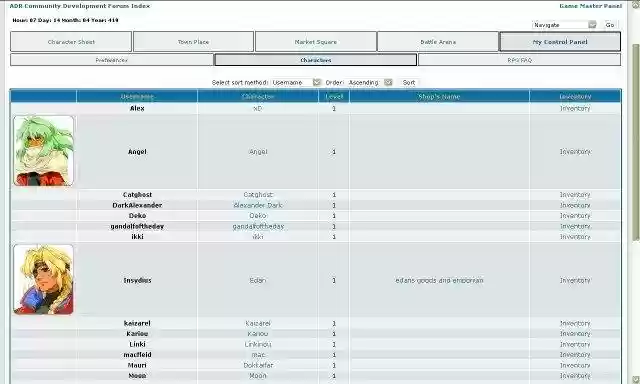This screenshot has width=640, height=384.
Task: Click Insydius's blonde avatar image
Action: [x=43, y=280]
